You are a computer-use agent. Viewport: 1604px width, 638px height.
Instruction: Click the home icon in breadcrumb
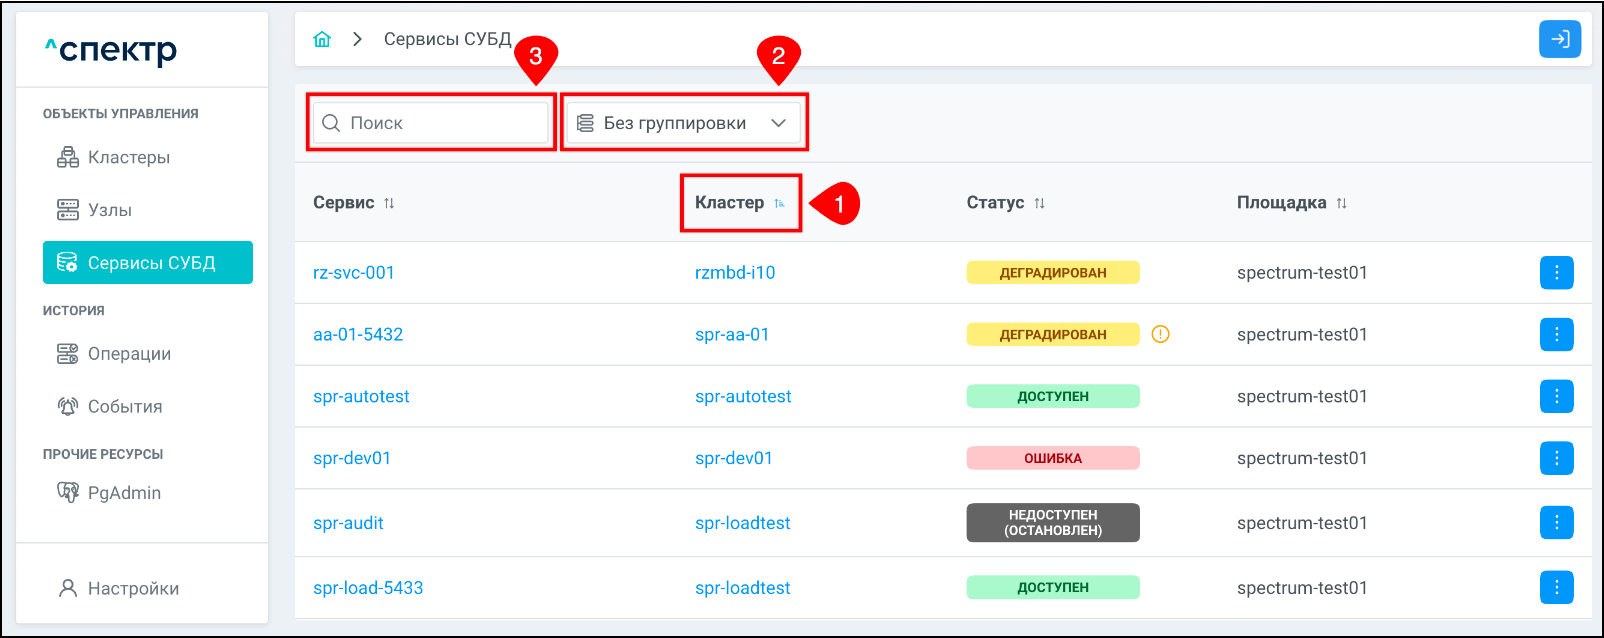pos(322,39)
